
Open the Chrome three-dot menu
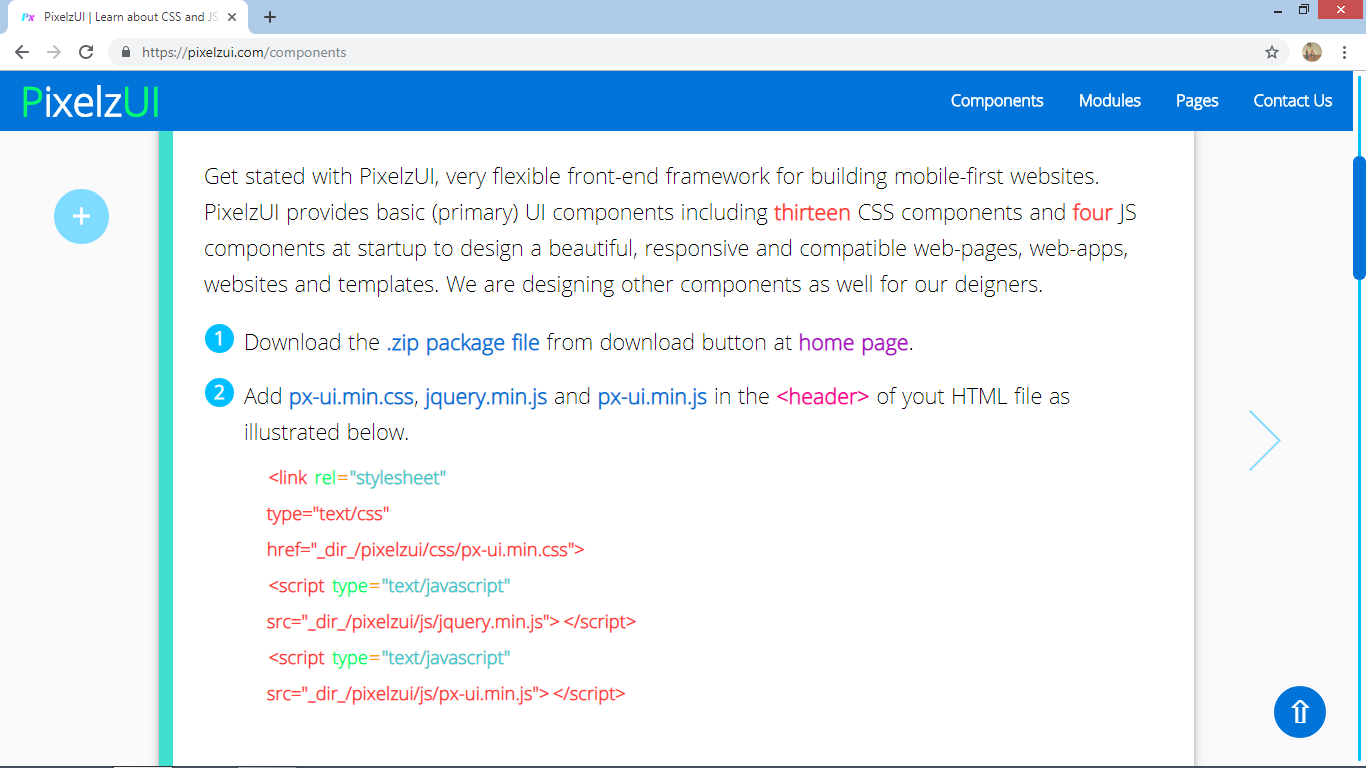coord(1344,52)
